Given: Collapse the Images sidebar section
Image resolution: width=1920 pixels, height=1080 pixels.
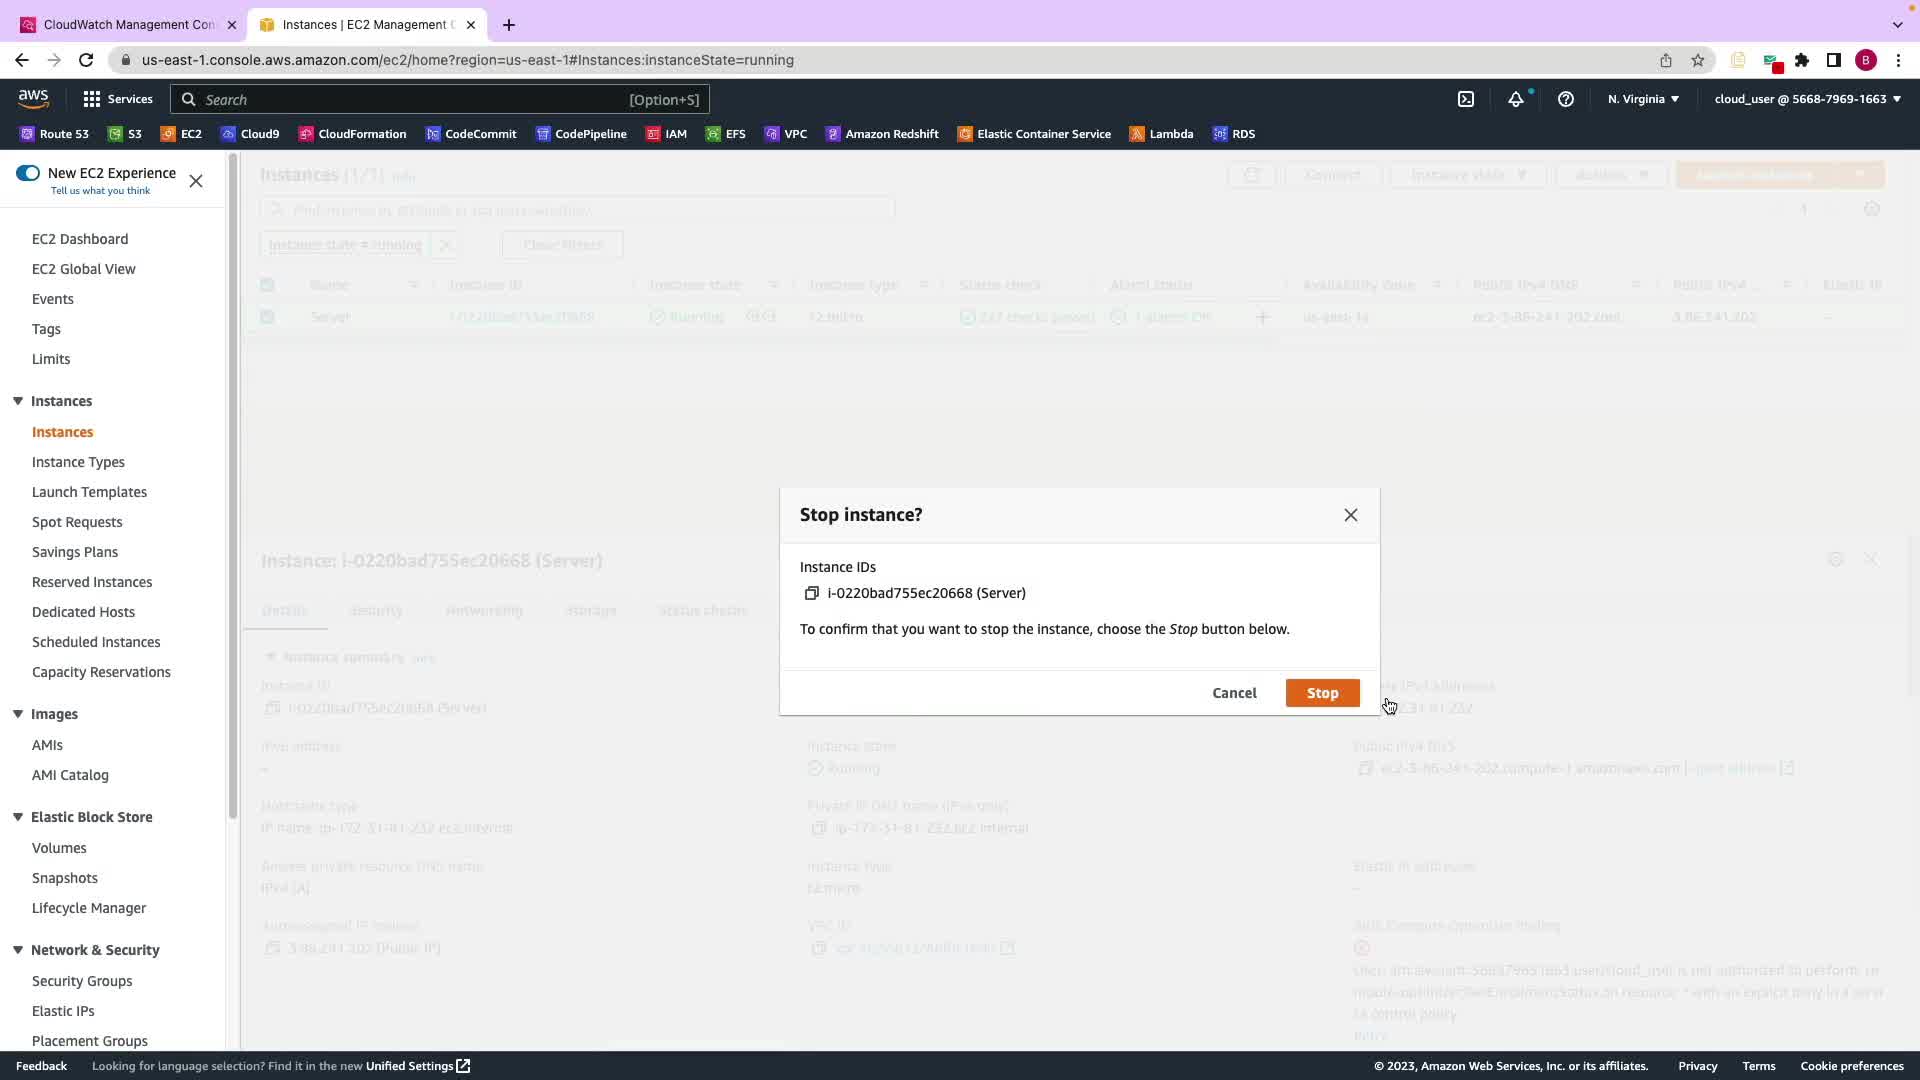Looking at the screenshot, I should coord(18,714).
